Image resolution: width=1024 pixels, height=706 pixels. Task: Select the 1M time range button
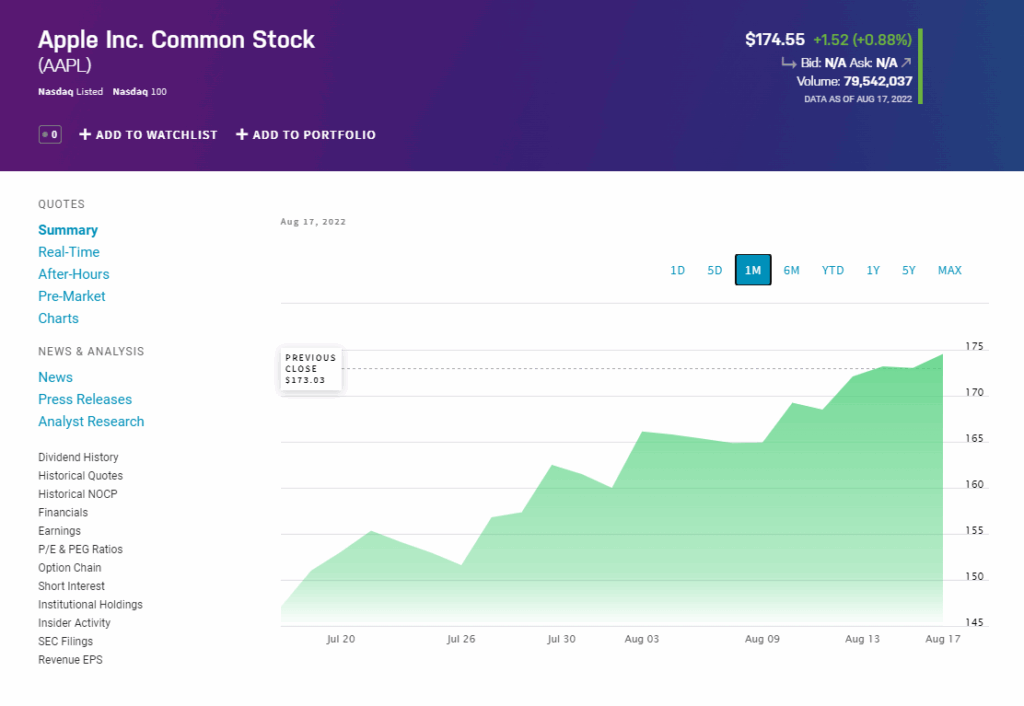(x=753, y=271)
